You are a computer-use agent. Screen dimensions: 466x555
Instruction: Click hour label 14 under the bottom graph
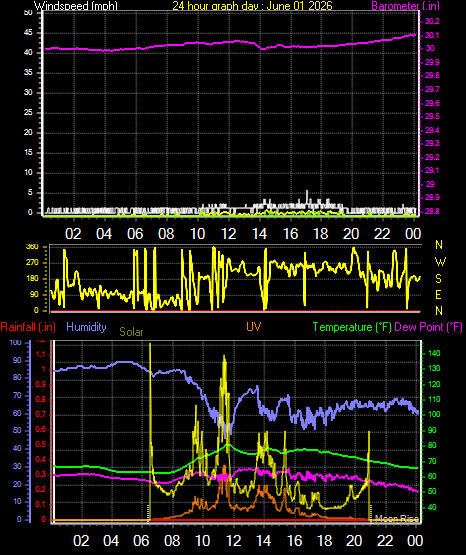click(x=264, y=541)
